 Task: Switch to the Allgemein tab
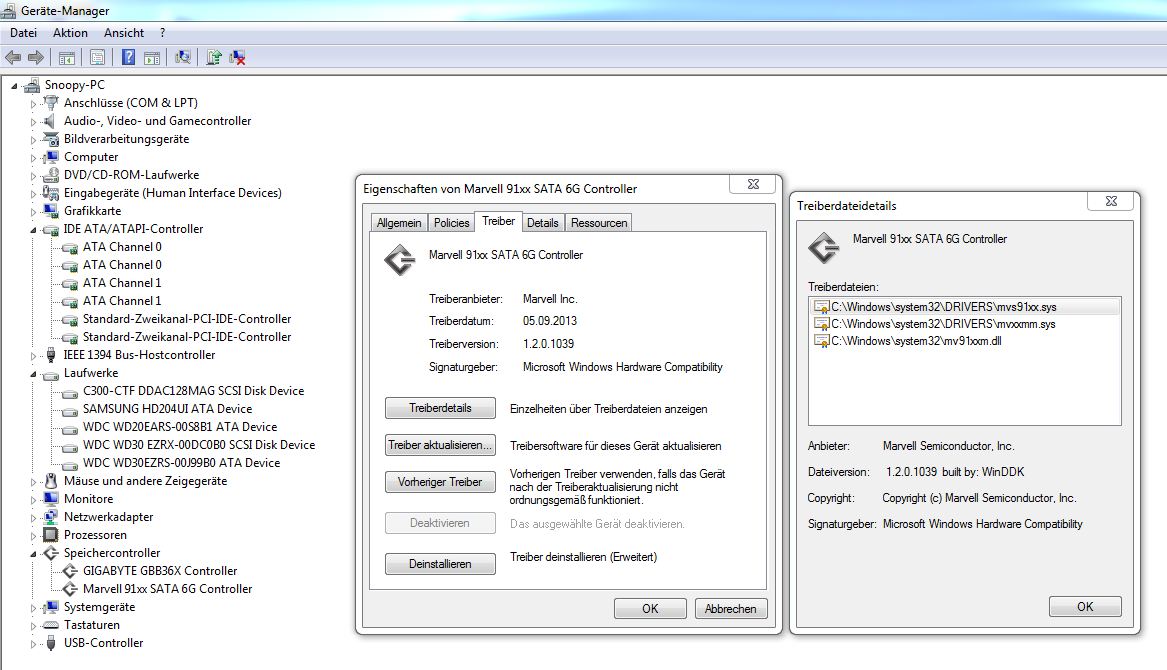pyautogui.click(x=399, y=223)
